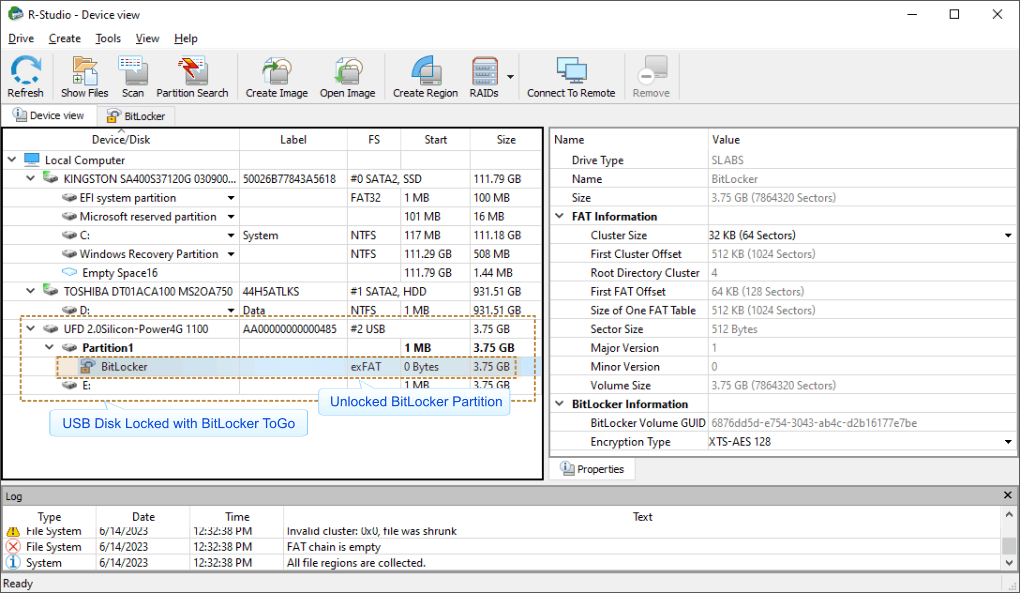Collapse the Local Computer tree node

point(12,159)
